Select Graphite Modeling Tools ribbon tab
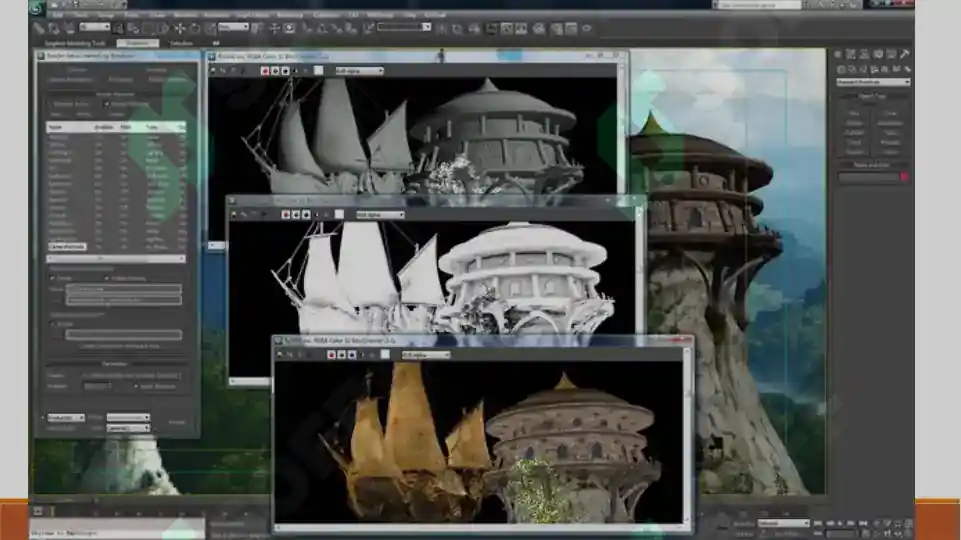961x540 pixels. click(75, 44)
